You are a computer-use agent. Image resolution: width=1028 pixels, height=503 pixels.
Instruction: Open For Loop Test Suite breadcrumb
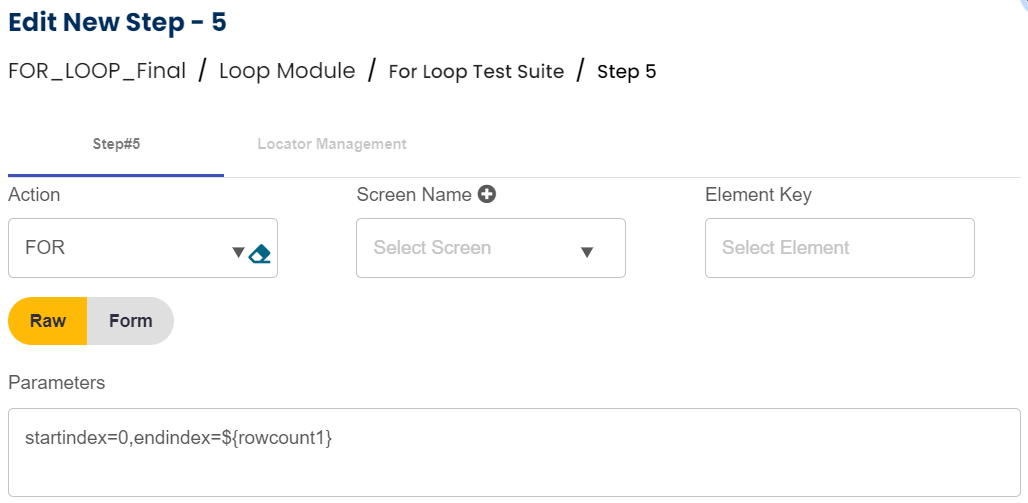(476, 71)
